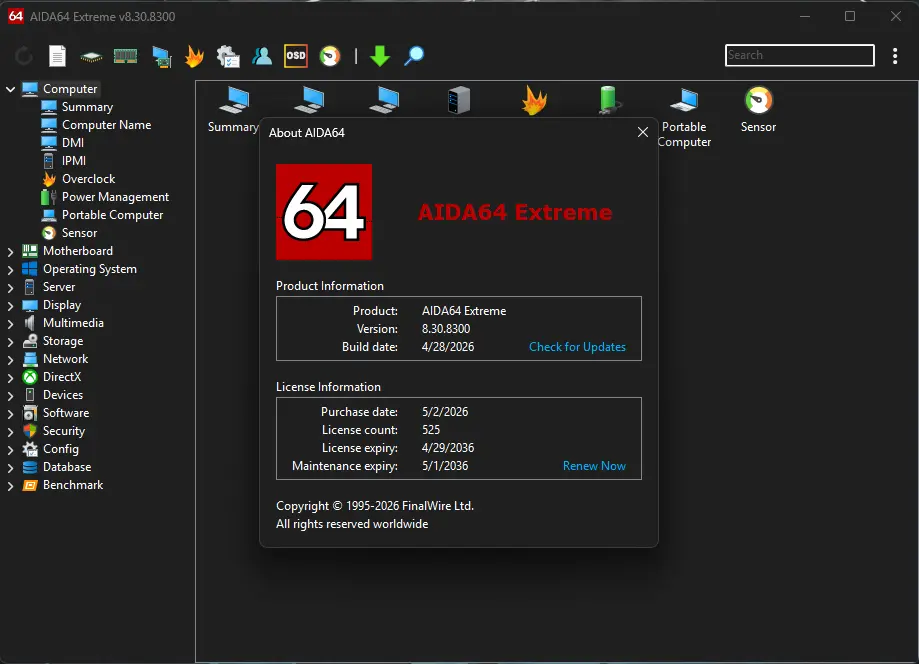Click the green download arrow icon

[380, 56]
